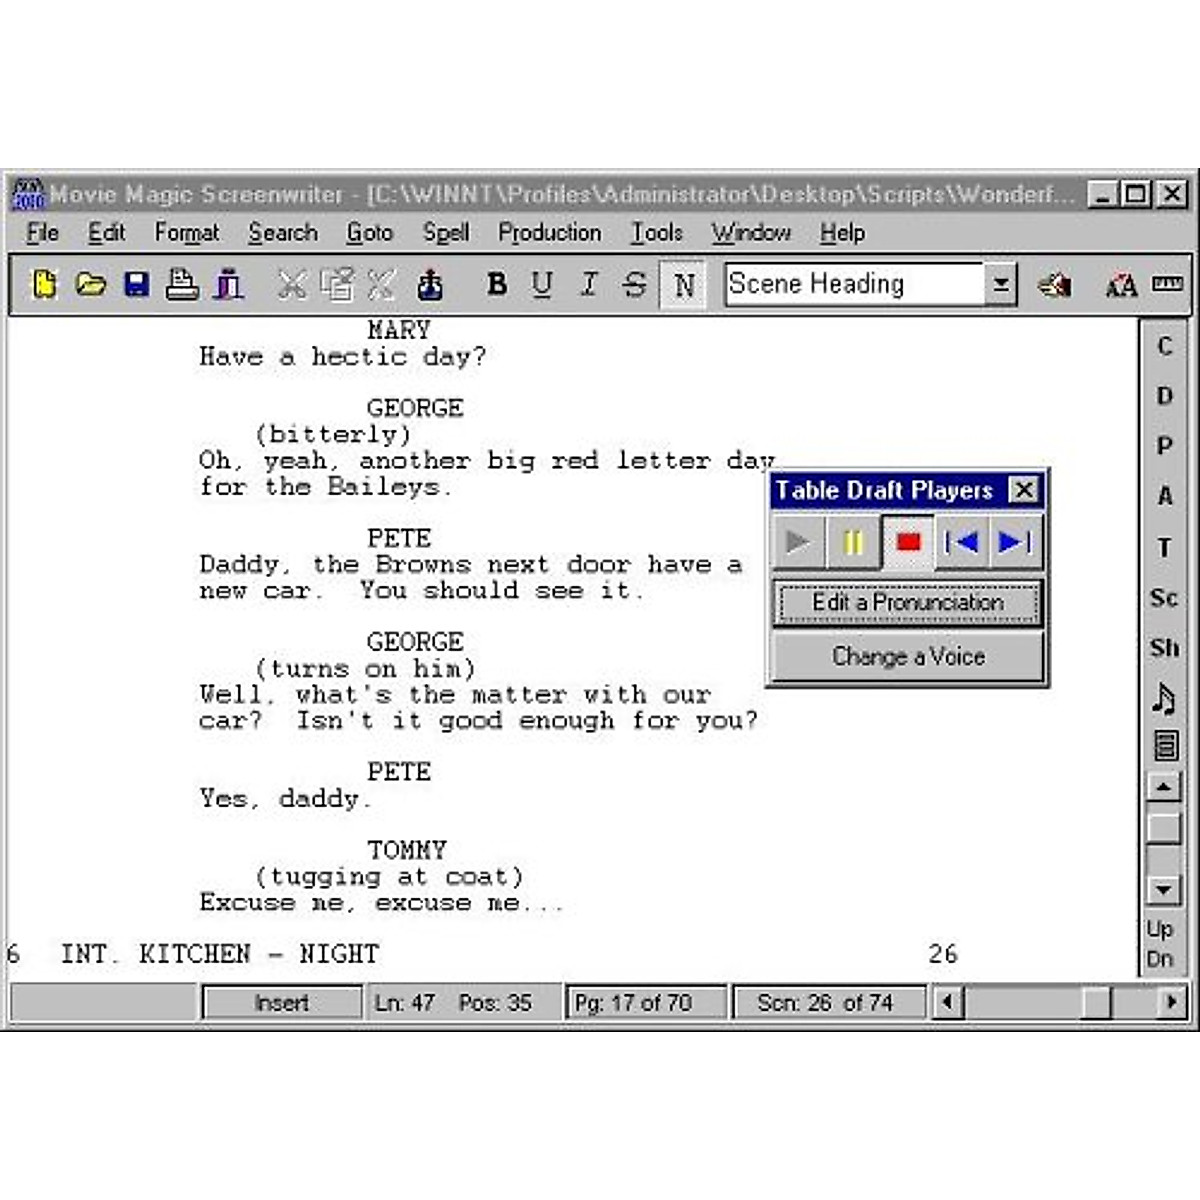Click the Sc scene heading sidebar button
The width and height of the screenshot is (1200, 1200).
click(1164, 598)
